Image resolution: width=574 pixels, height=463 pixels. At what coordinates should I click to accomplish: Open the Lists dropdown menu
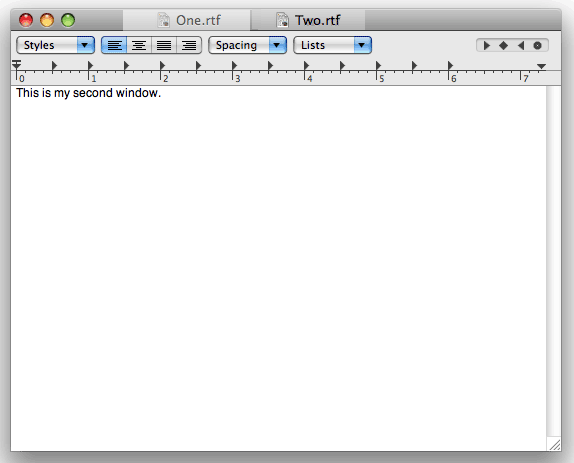pos(332,45)
